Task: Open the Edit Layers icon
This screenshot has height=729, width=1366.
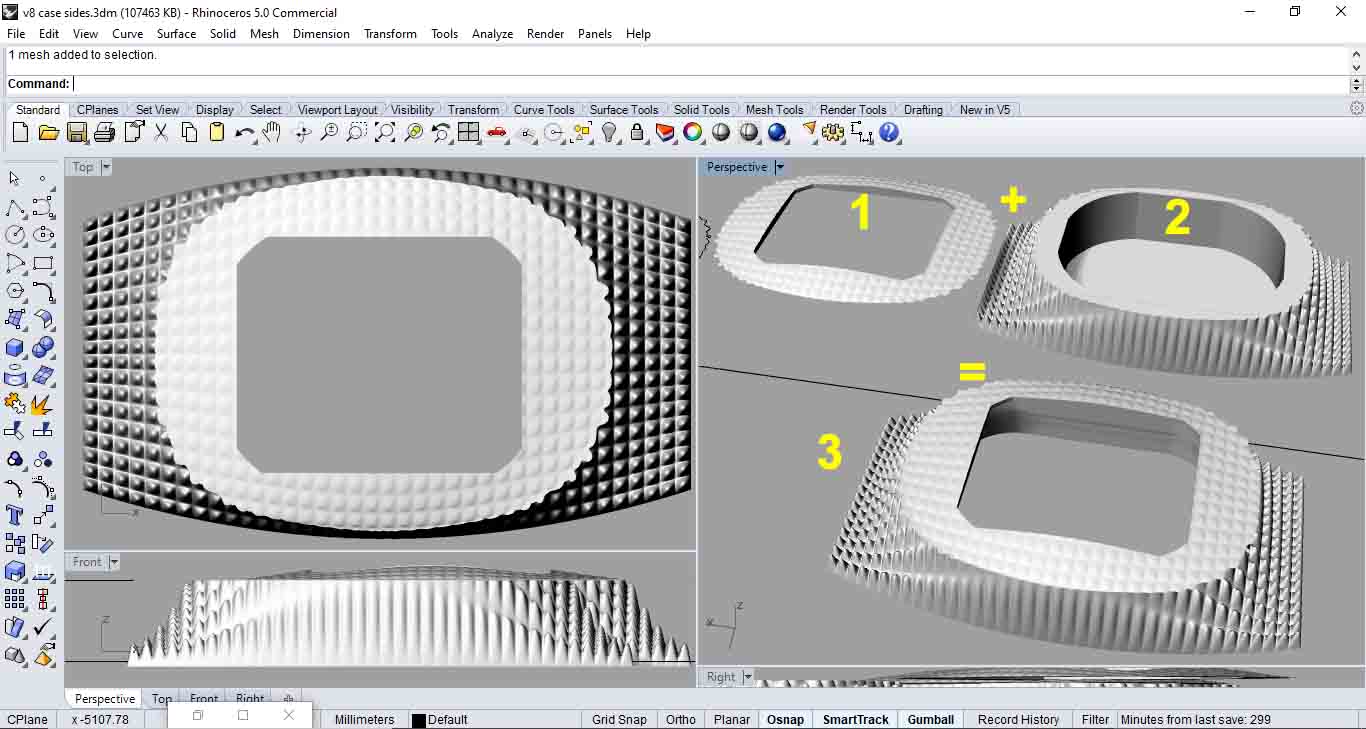Action: 665,132
